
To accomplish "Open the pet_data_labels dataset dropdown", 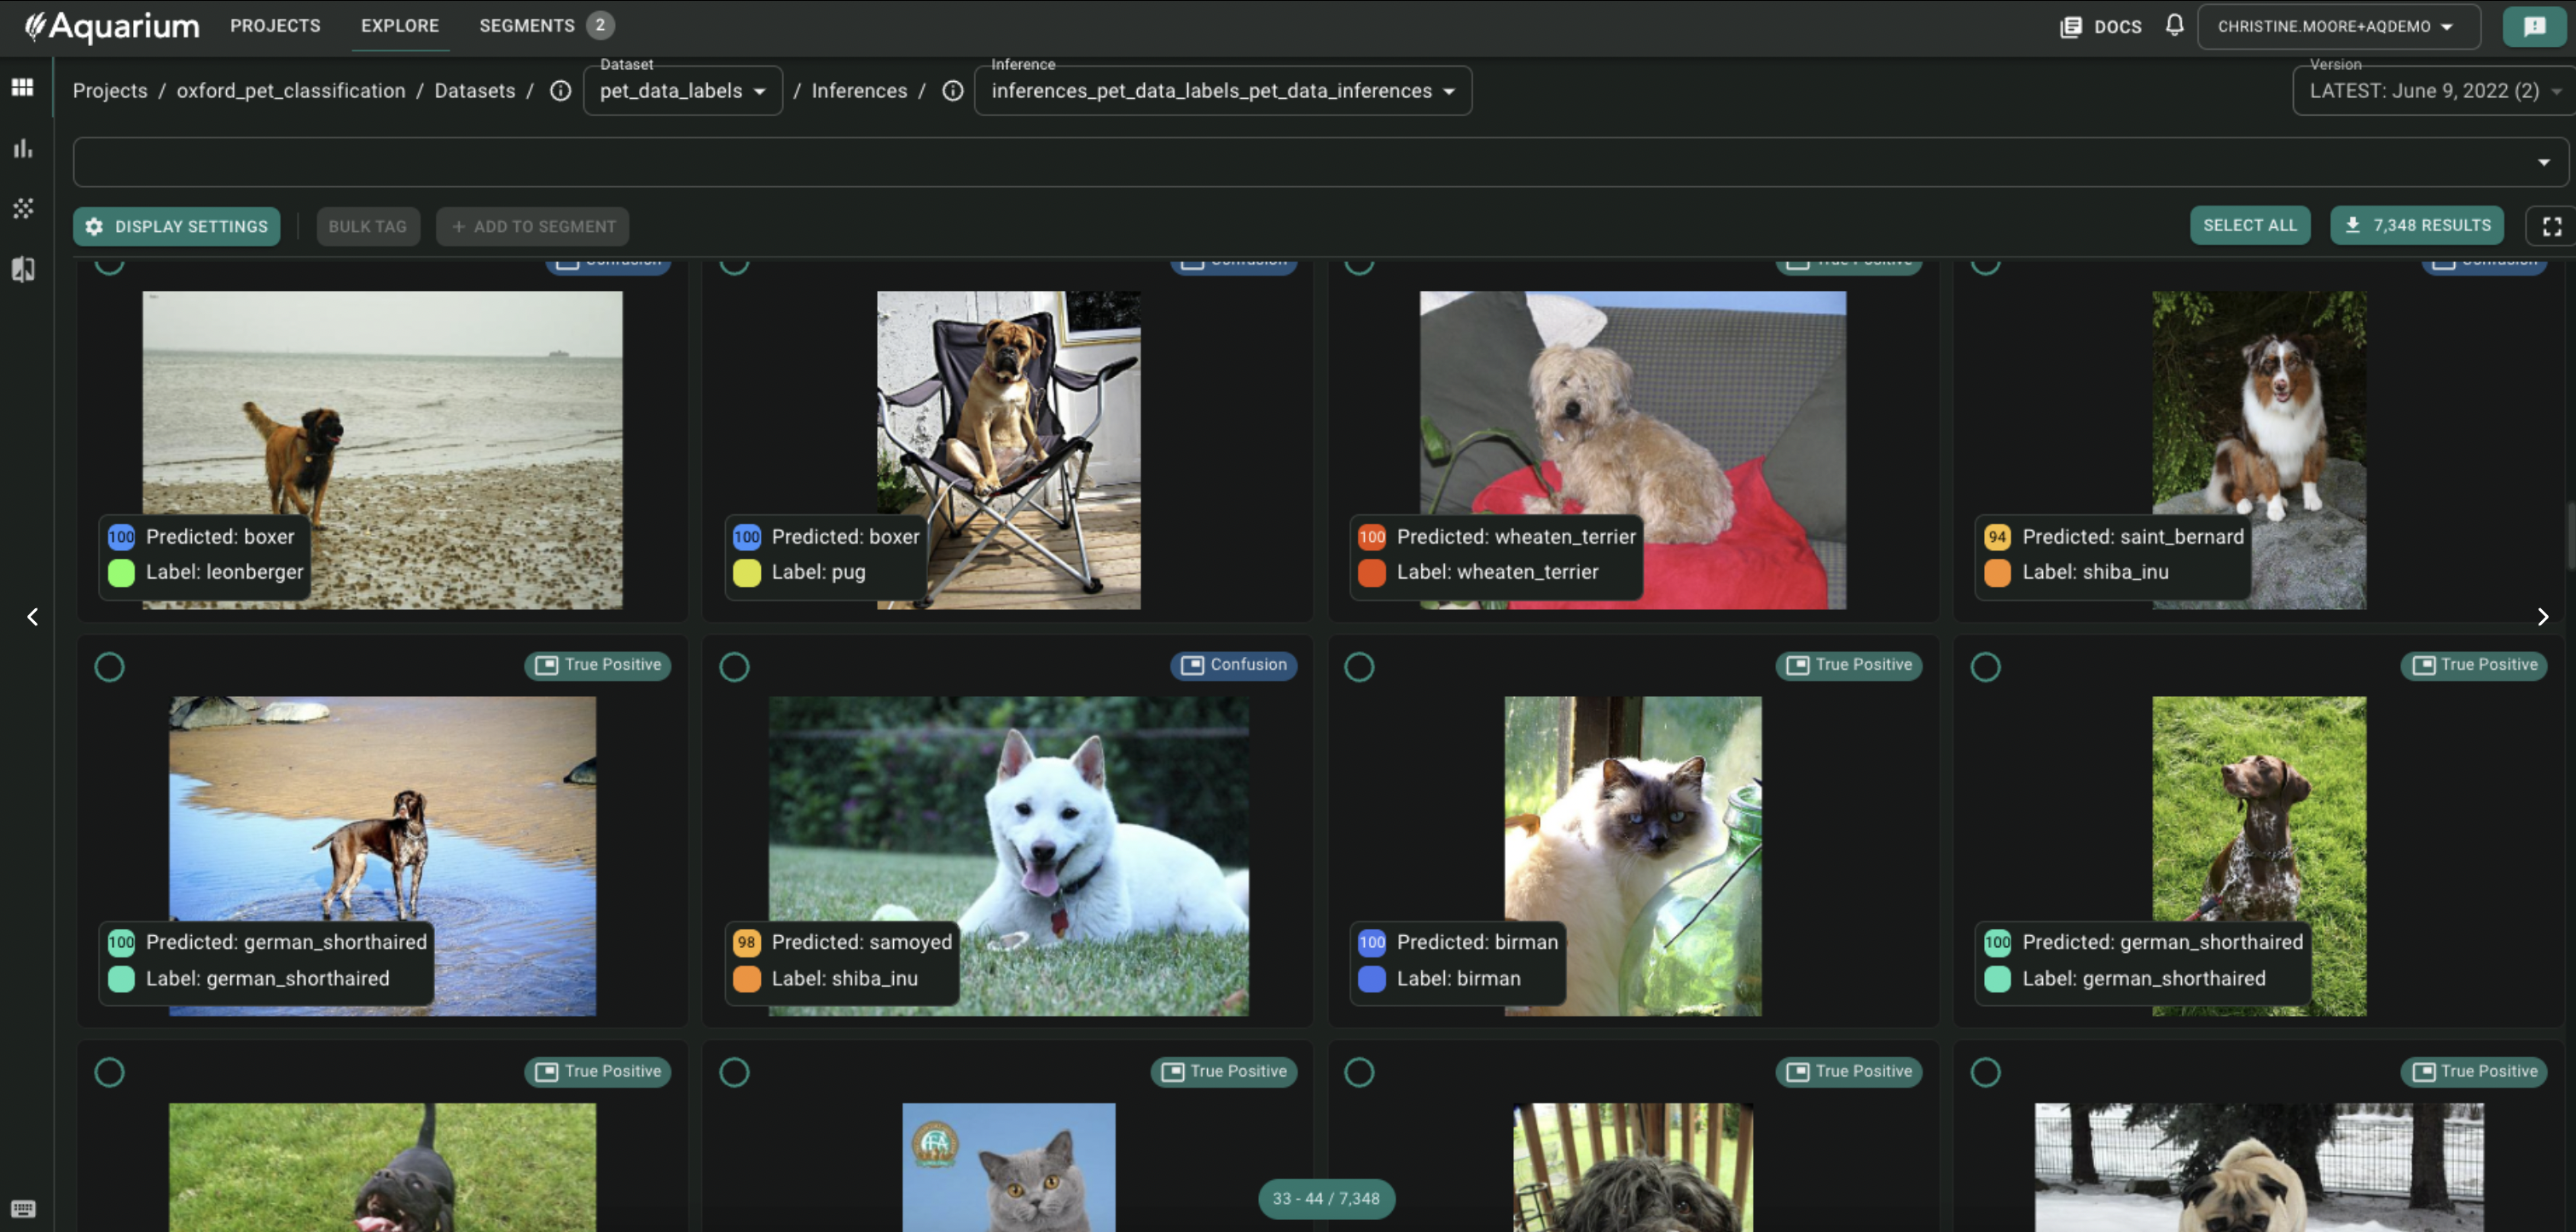I will (x=682, y=91).
